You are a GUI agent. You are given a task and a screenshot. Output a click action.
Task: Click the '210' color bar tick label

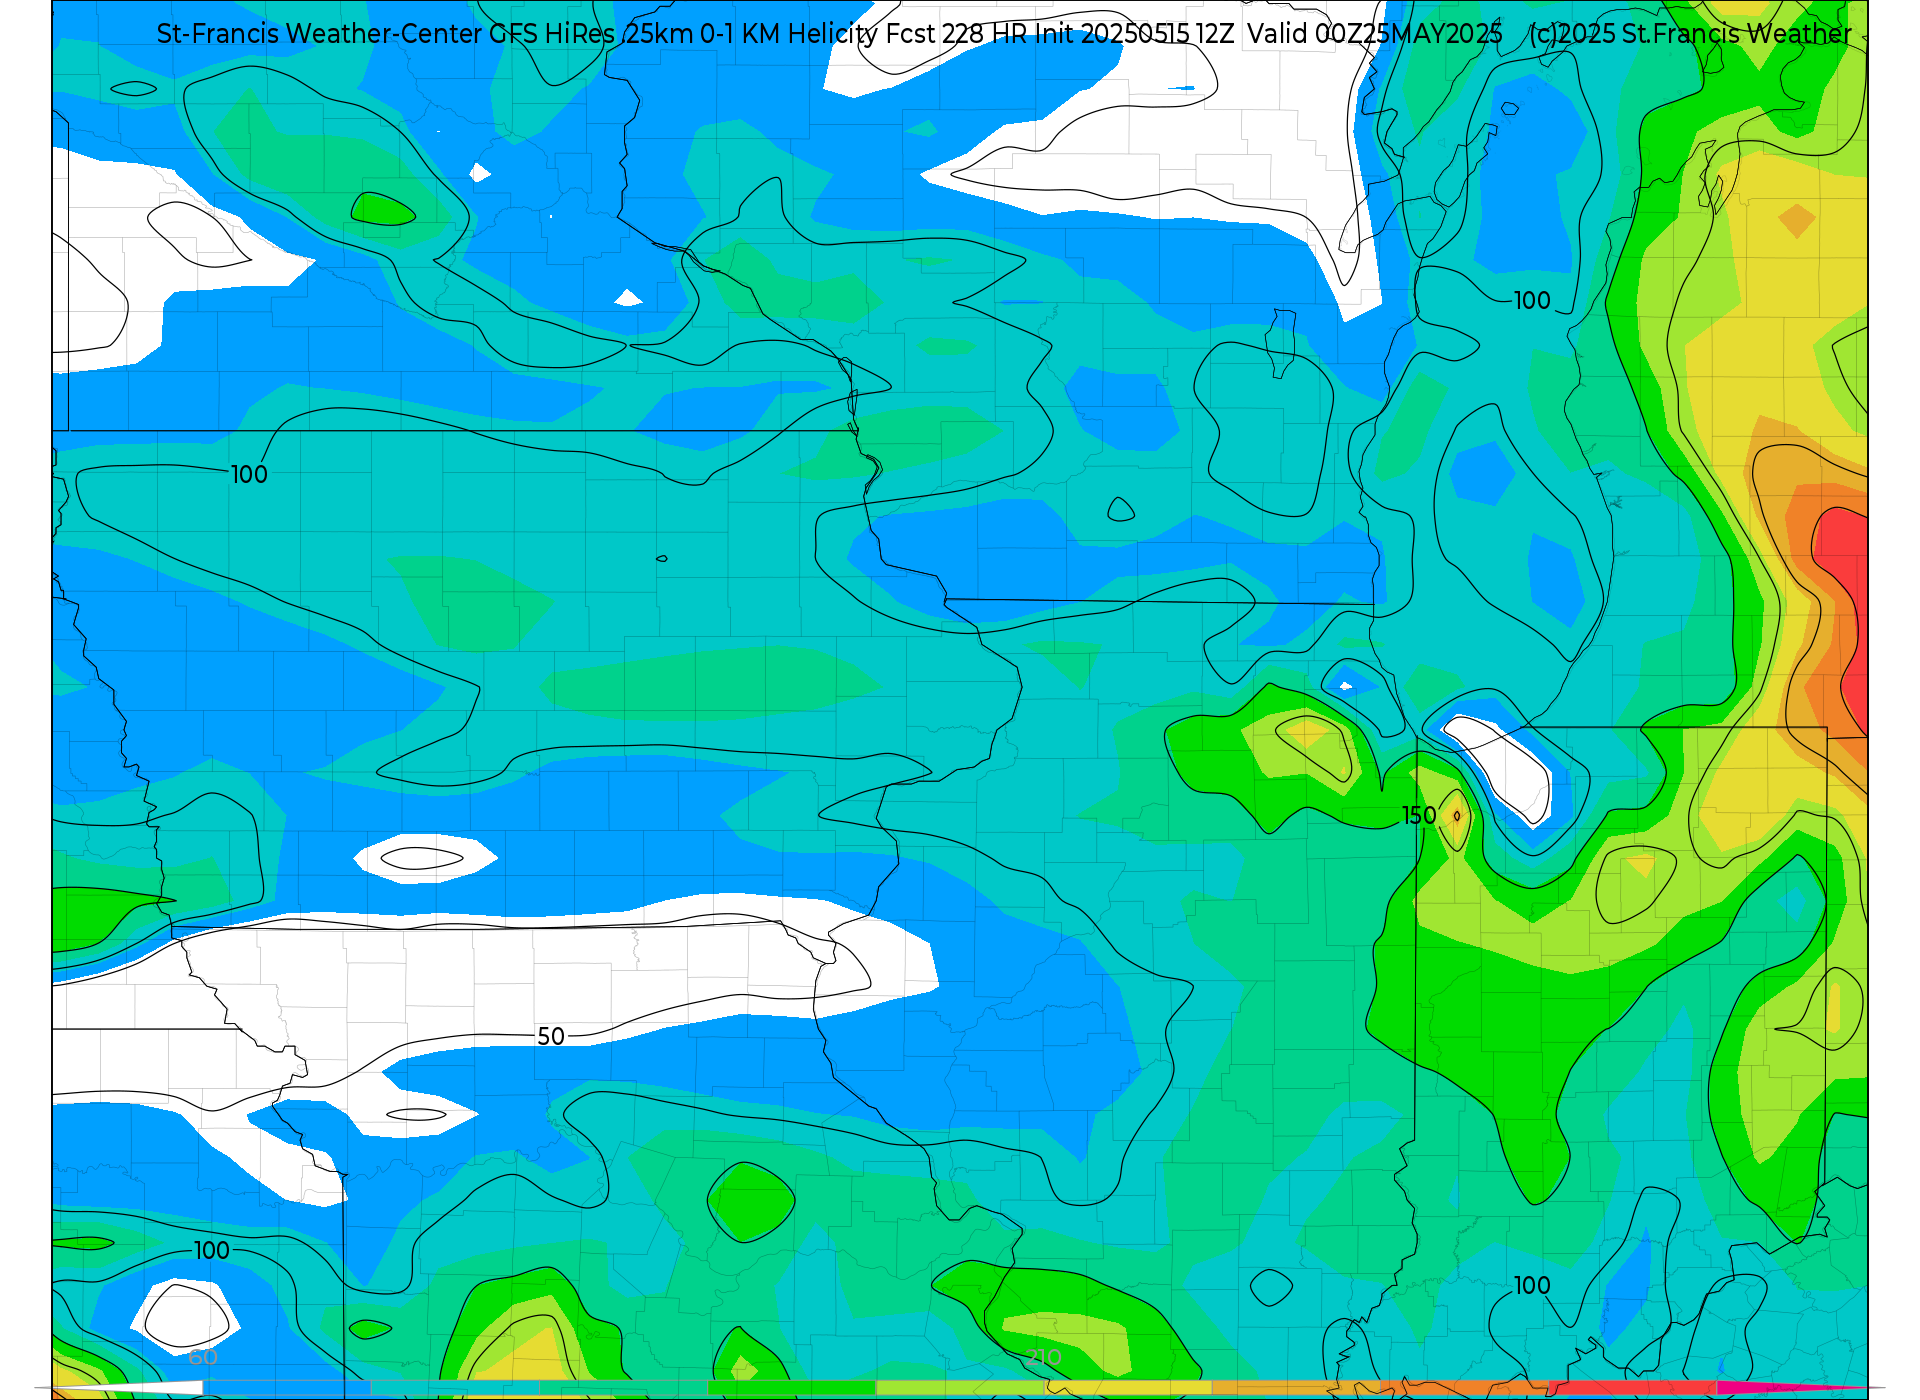click(x=1044, y=1357)
